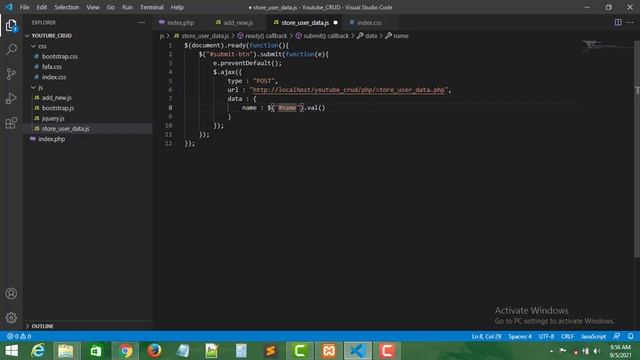The width and height of the screenshot is (640, 360).
Task: Switch to the index.css editor tab
Action: (x=369, y=22)
